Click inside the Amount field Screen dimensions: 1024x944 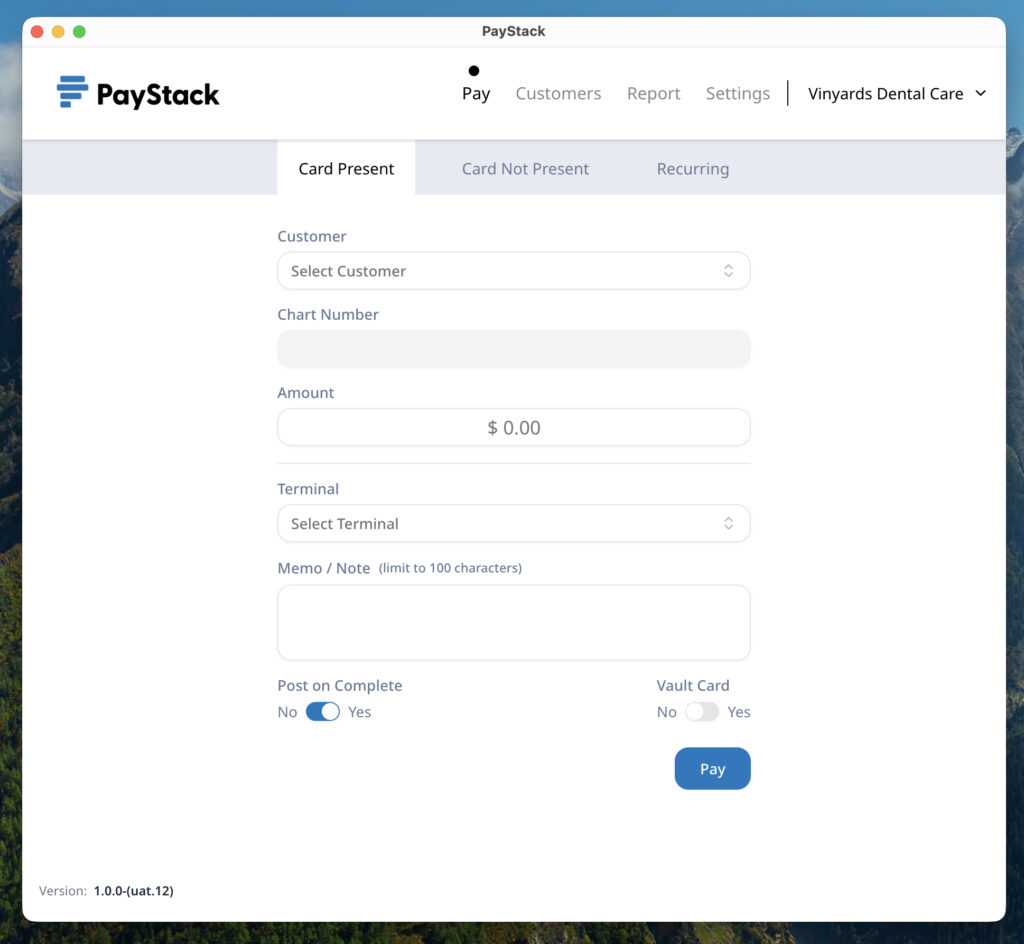513,427
